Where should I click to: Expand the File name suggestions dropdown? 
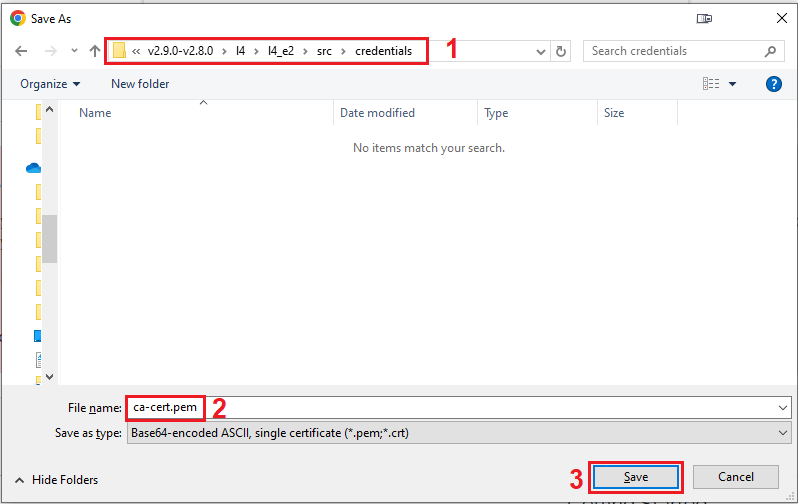pyautogui.click(x=782, y=407)
